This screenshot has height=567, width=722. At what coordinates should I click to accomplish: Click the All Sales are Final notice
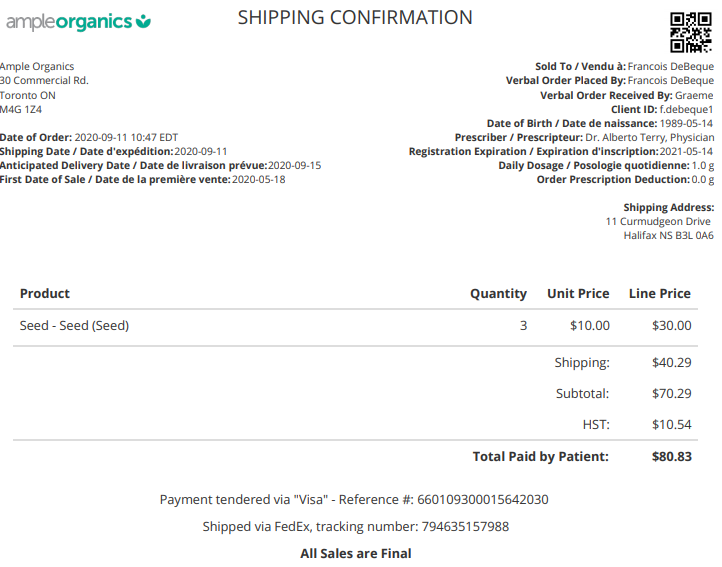click(x=356, y=554)
